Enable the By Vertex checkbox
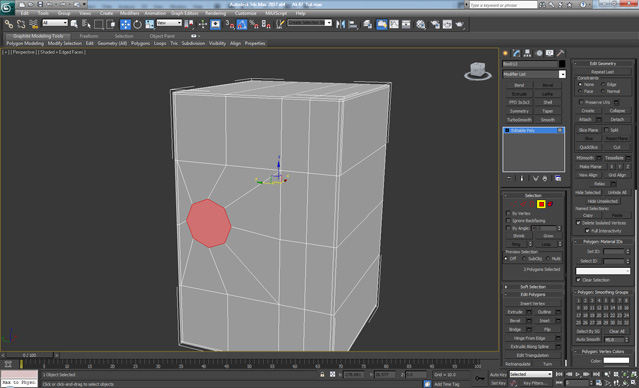Image resolution: width=639 pixels, height=388 pixels. point(508,213)
